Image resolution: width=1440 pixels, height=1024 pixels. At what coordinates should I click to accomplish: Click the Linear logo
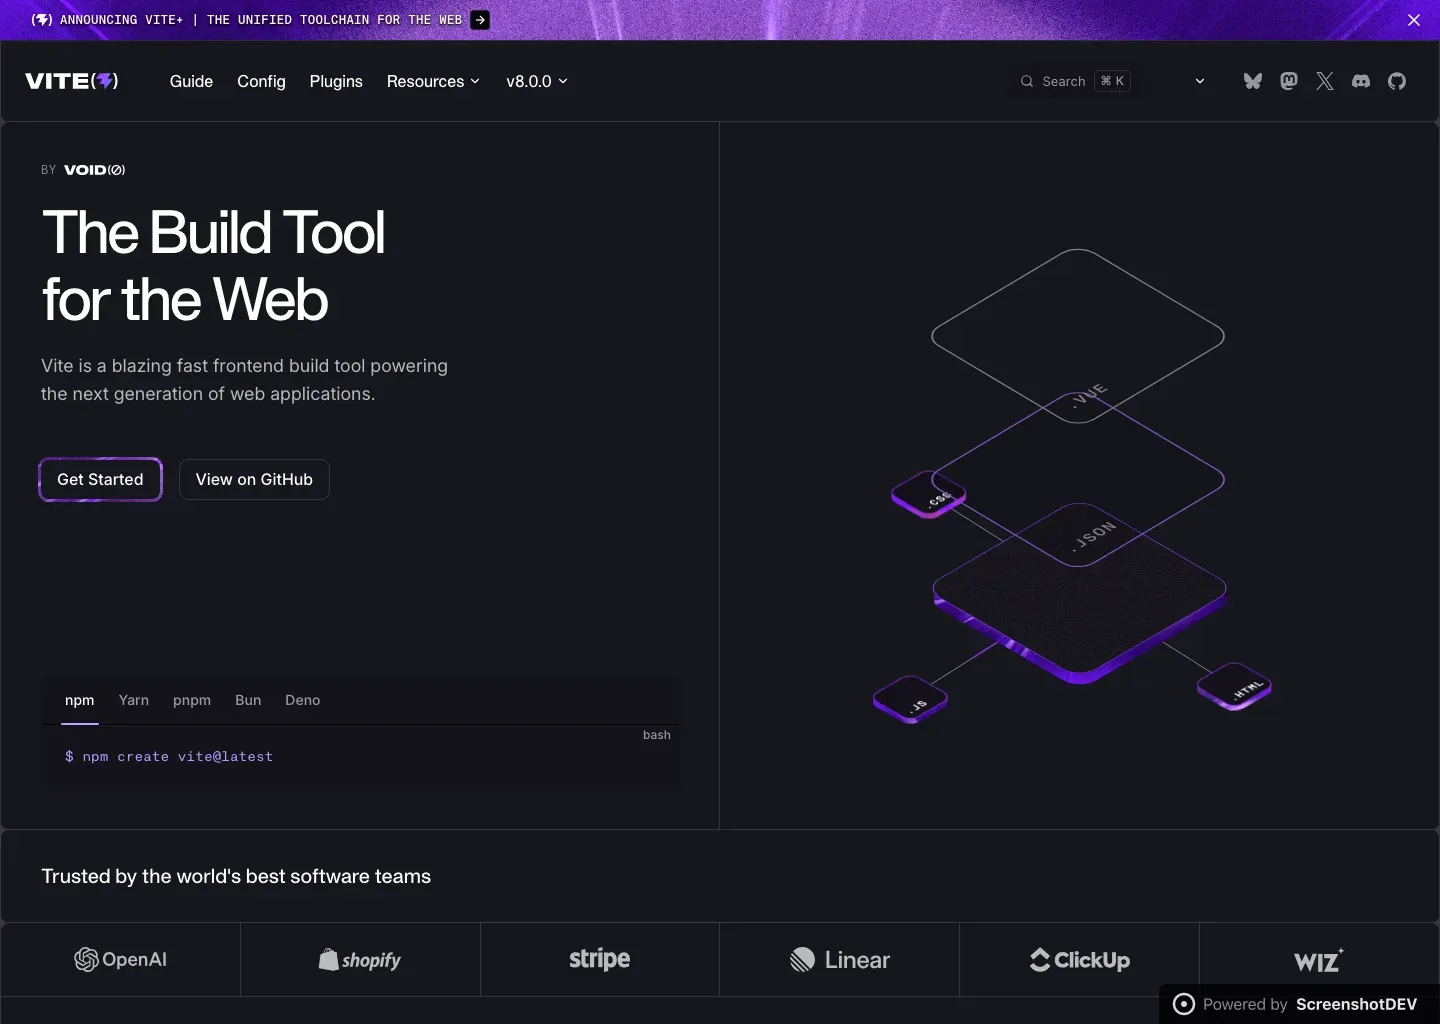840,960
